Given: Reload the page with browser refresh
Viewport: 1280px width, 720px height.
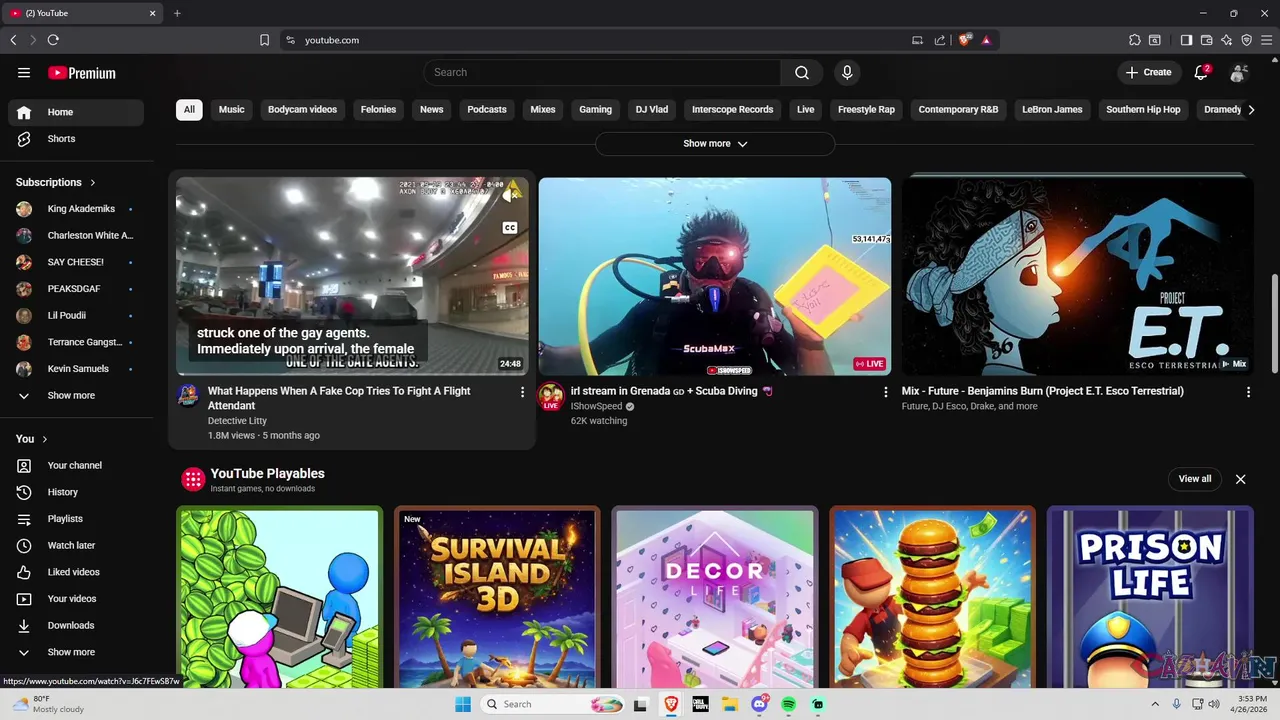Looking at the screenshot, I should click(x=53, y=40).
